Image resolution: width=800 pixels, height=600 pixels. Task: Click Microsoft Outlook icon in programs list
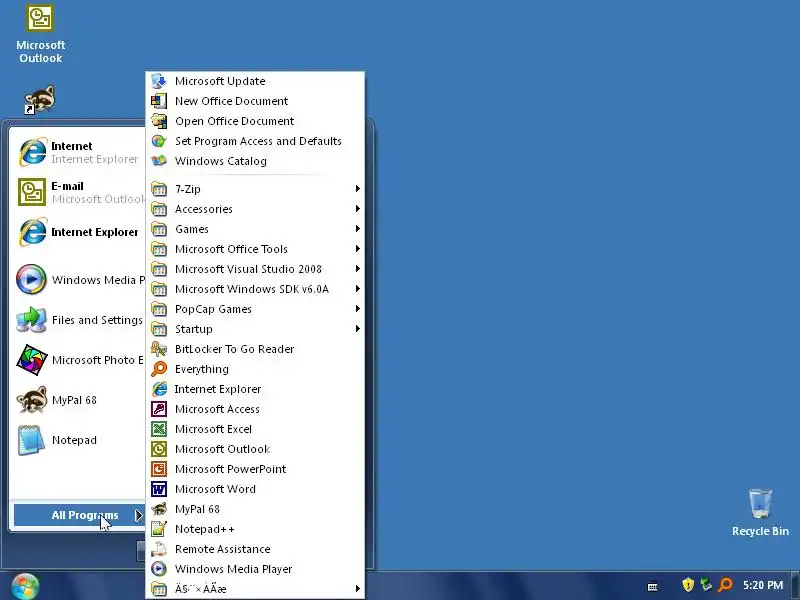click(159, 449)
